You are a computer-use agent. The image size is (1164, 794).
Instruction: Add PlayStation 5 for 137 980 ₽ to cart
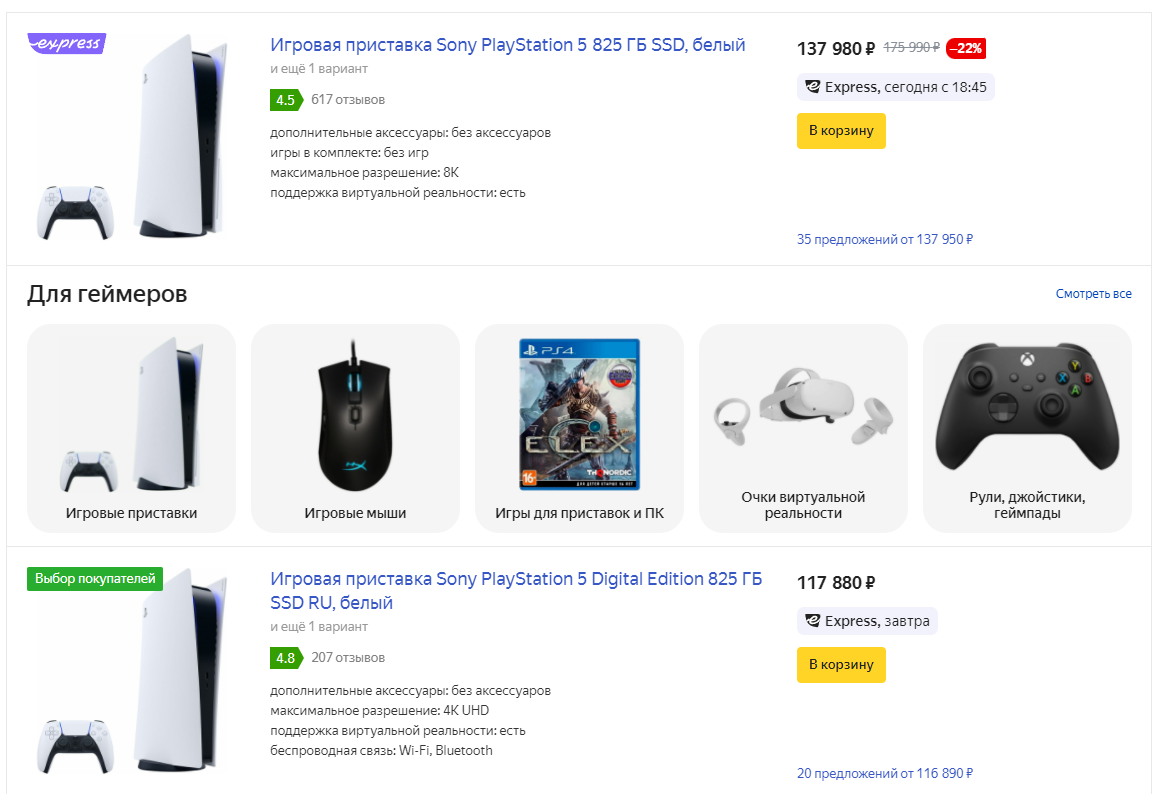841,131
